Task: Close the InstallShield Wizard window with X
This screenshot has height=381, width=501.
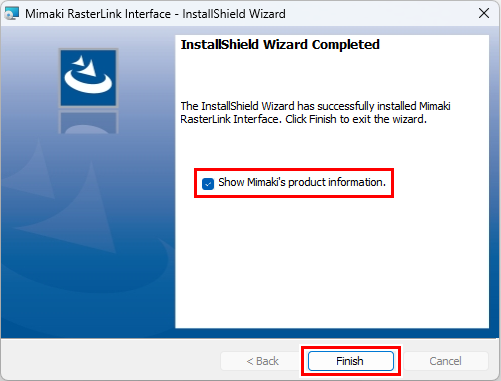Action: [484, 13]
